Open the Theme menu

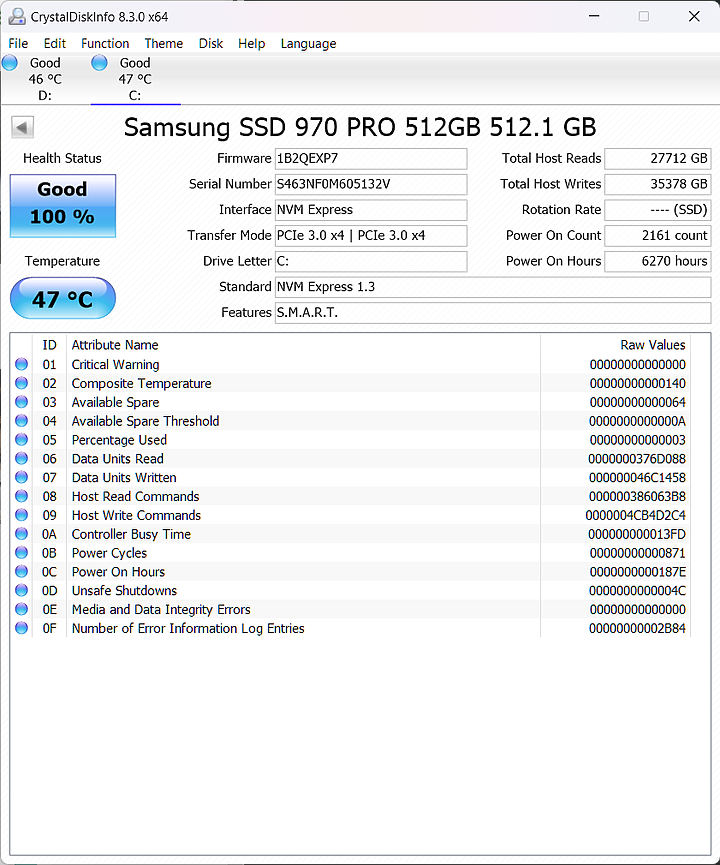pos(164,44)
